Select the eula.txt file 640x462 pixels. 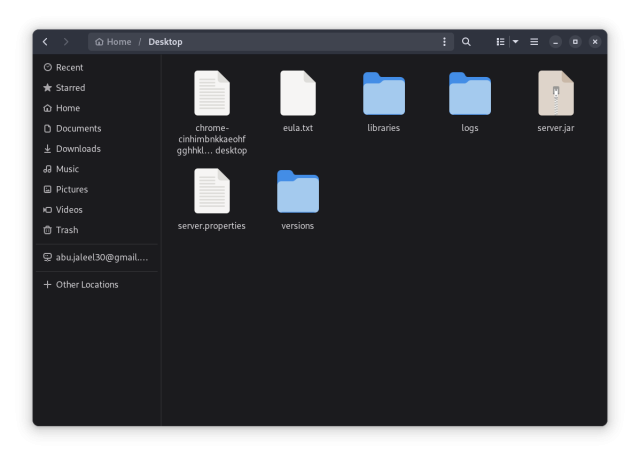pos(297,94)
